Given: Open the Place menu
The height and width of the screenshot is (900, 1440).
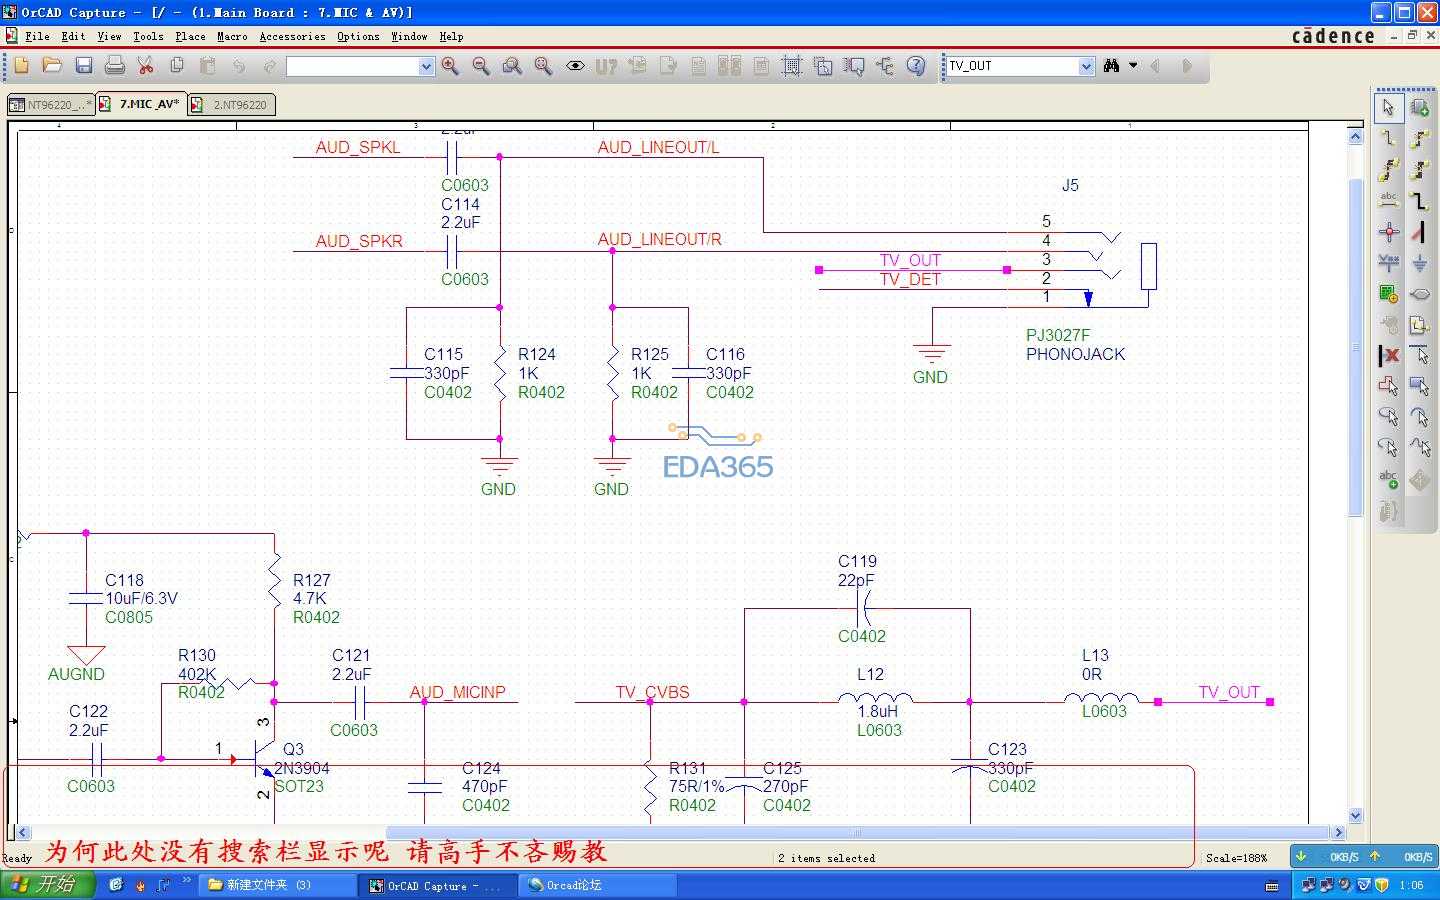Looking at the screenshot, I should pos(190,36).
